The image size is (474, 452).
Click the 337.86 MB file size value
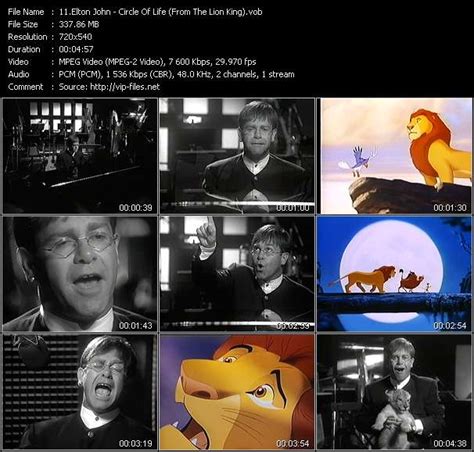(79, 24)
